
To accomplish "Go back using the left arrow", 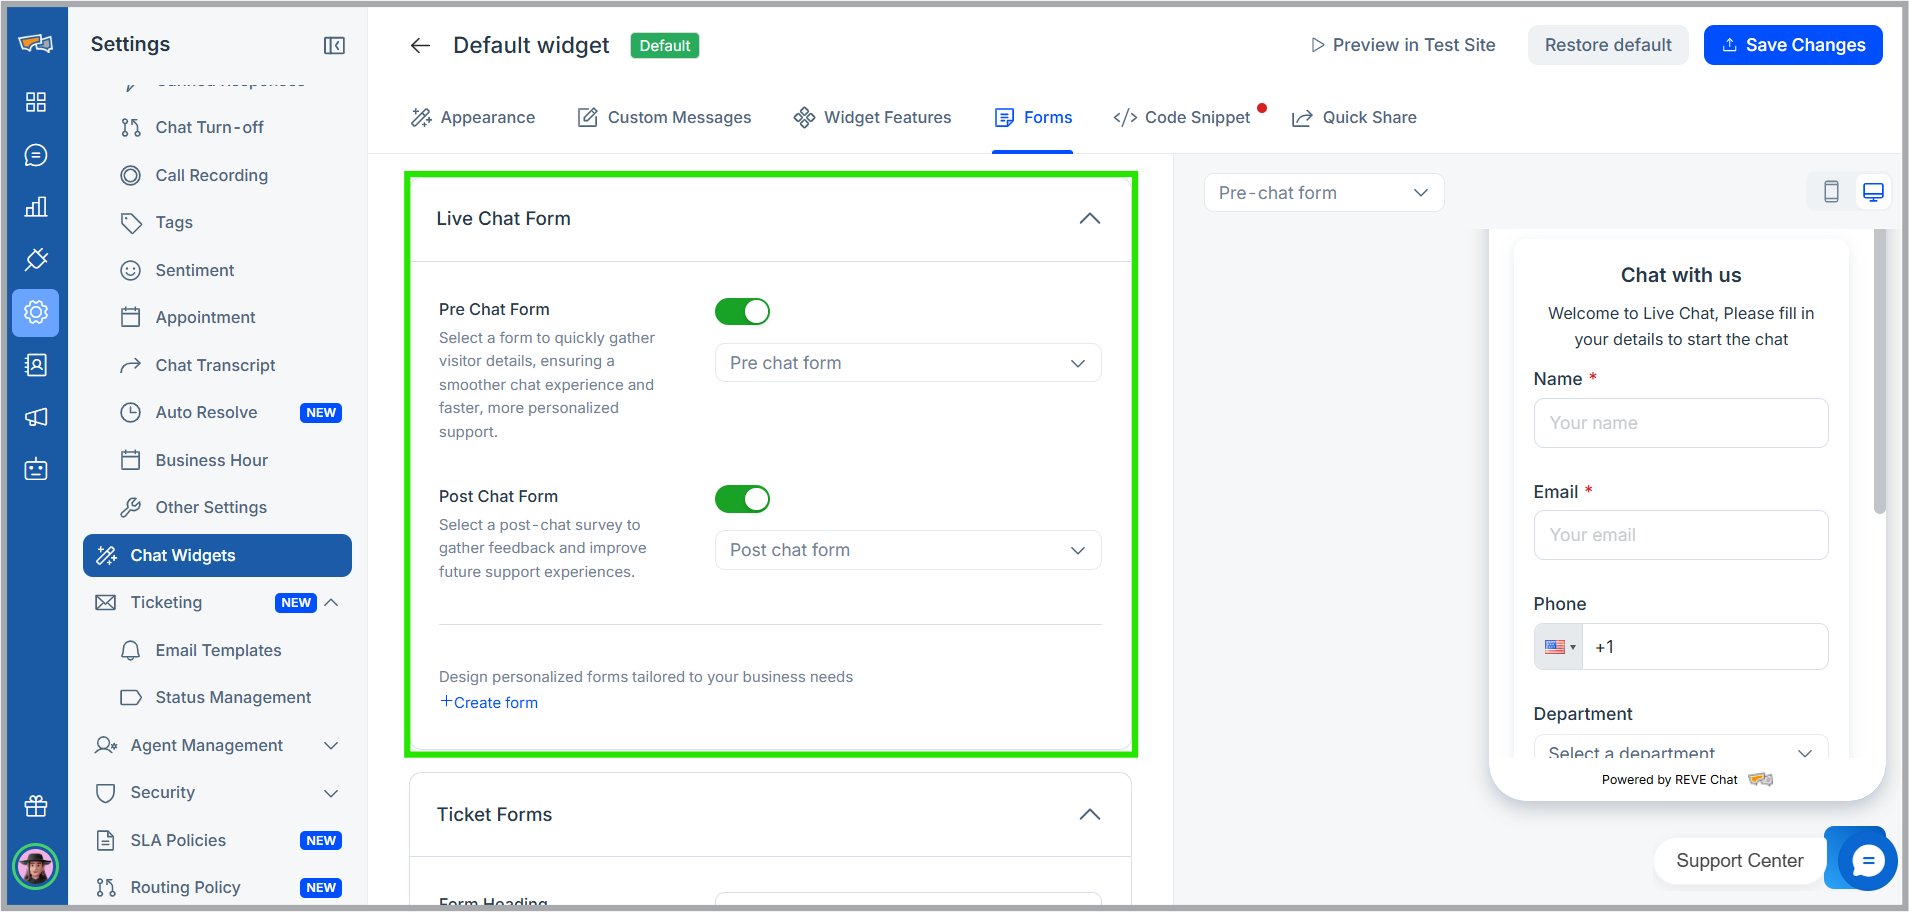I will tap(420, 45).
